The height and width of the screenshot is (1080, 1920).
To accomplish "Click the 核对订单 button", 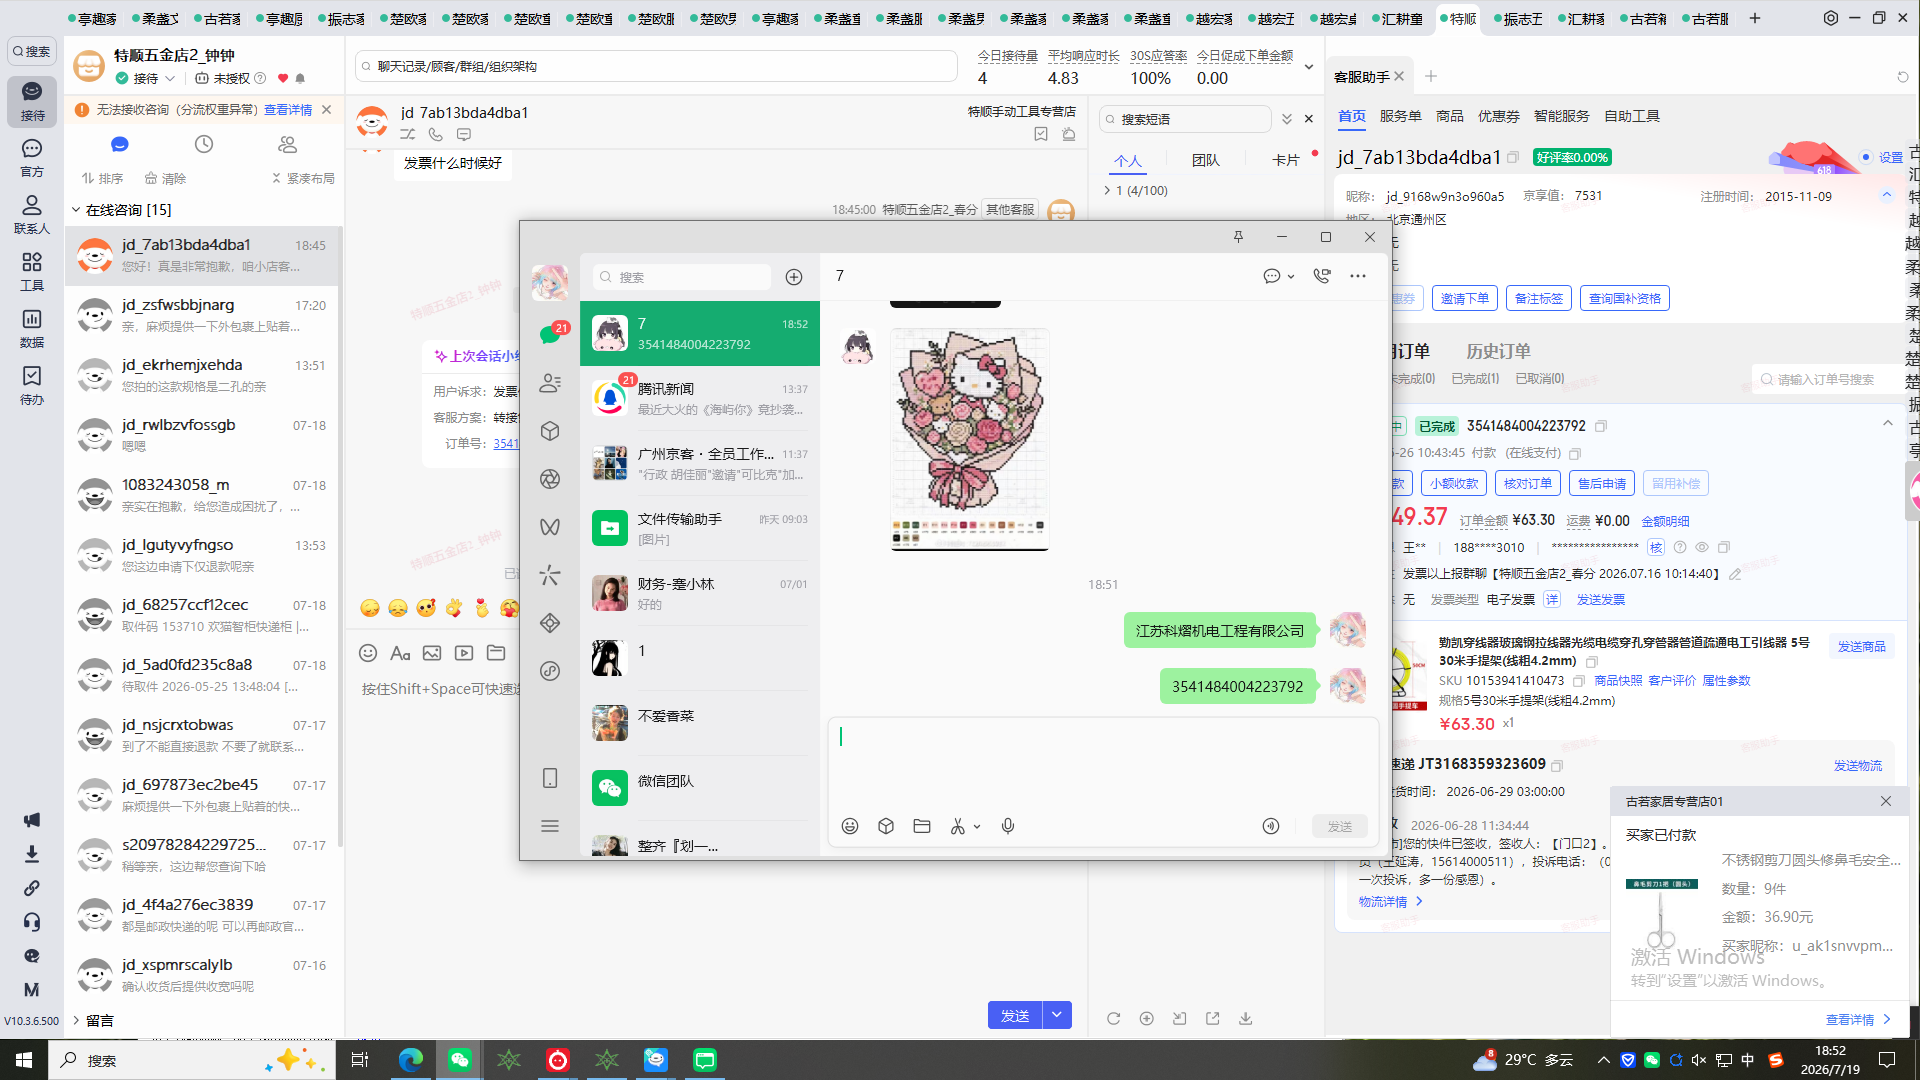I will click(1528, 483).
